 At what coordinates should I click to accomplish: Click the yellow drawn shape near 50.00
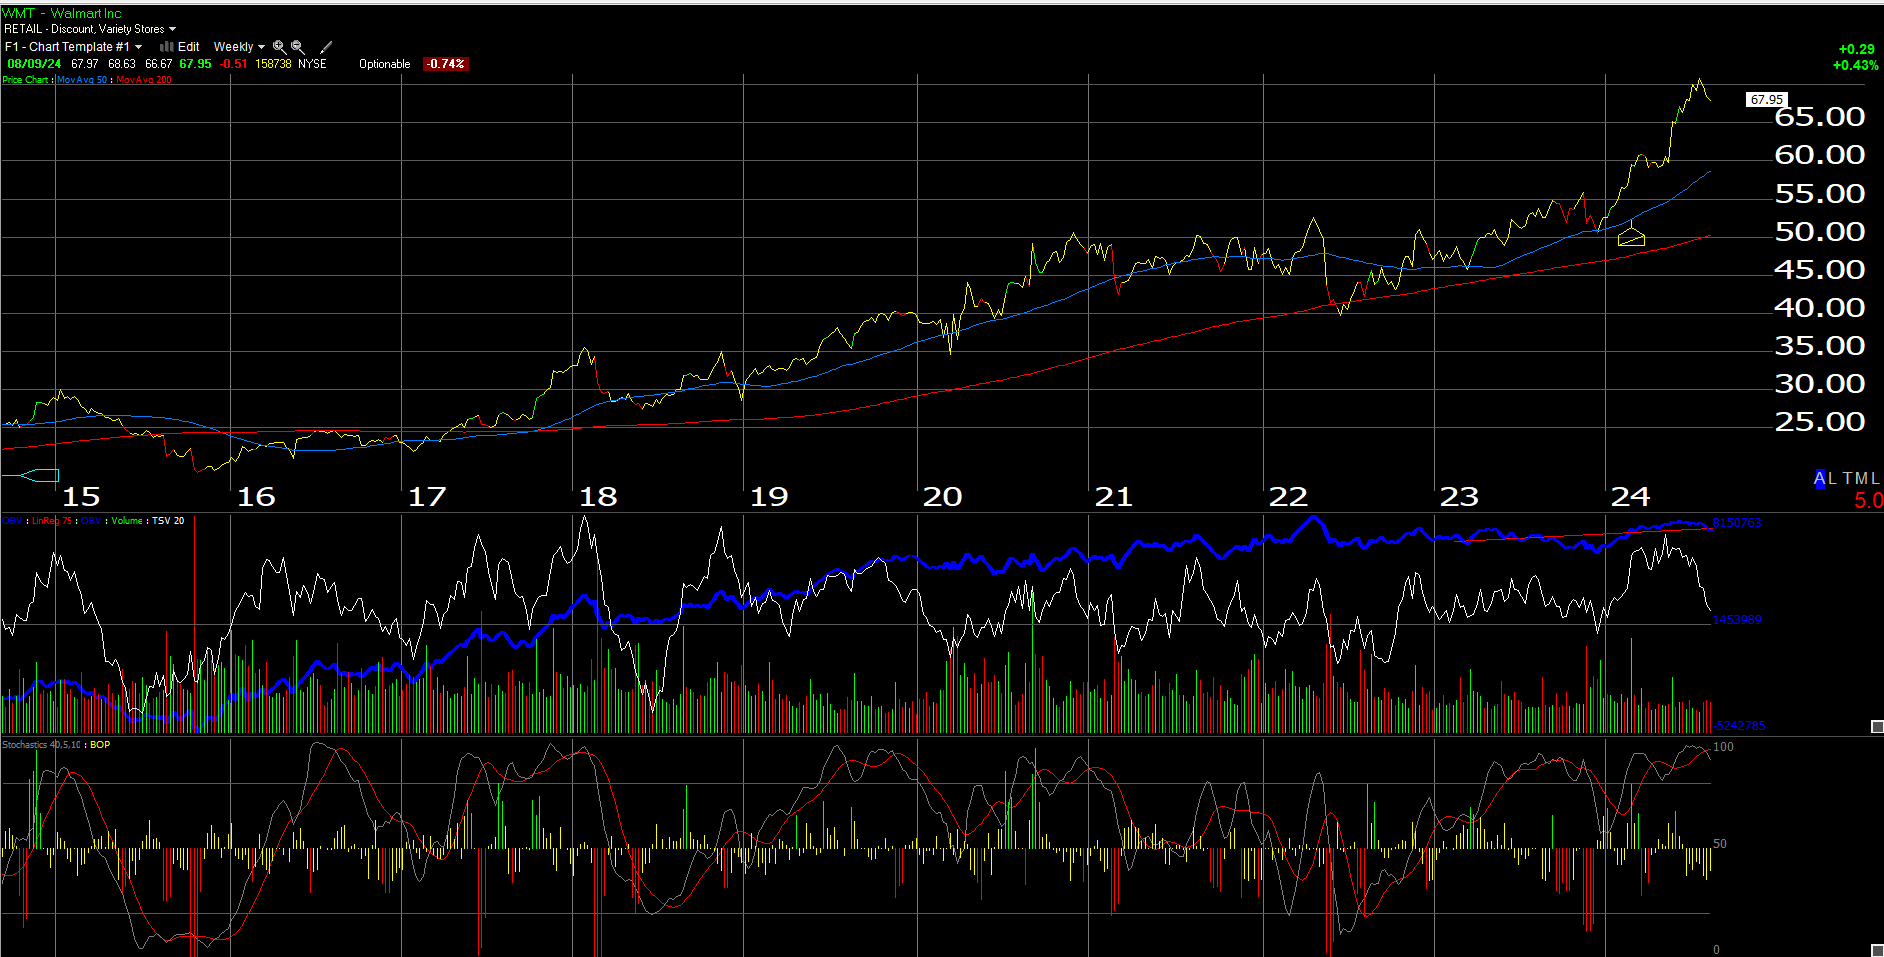pos(1631,237)
